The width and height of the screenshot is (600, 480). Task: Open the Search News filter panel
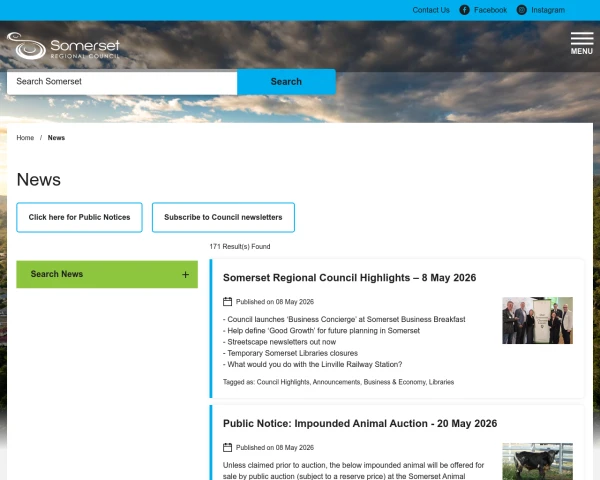point(107,274)
